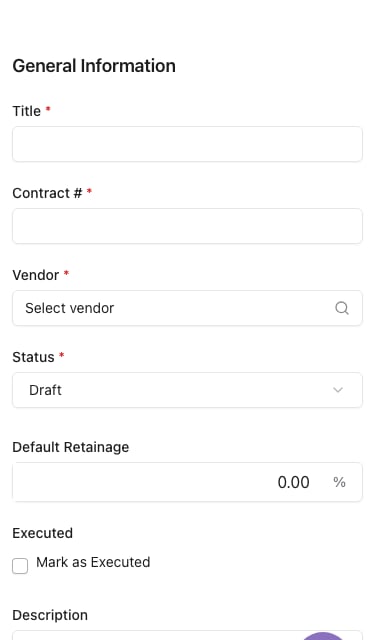Click the purple floating circular button
The image size is (375, 640).
[x=323, y=636]
